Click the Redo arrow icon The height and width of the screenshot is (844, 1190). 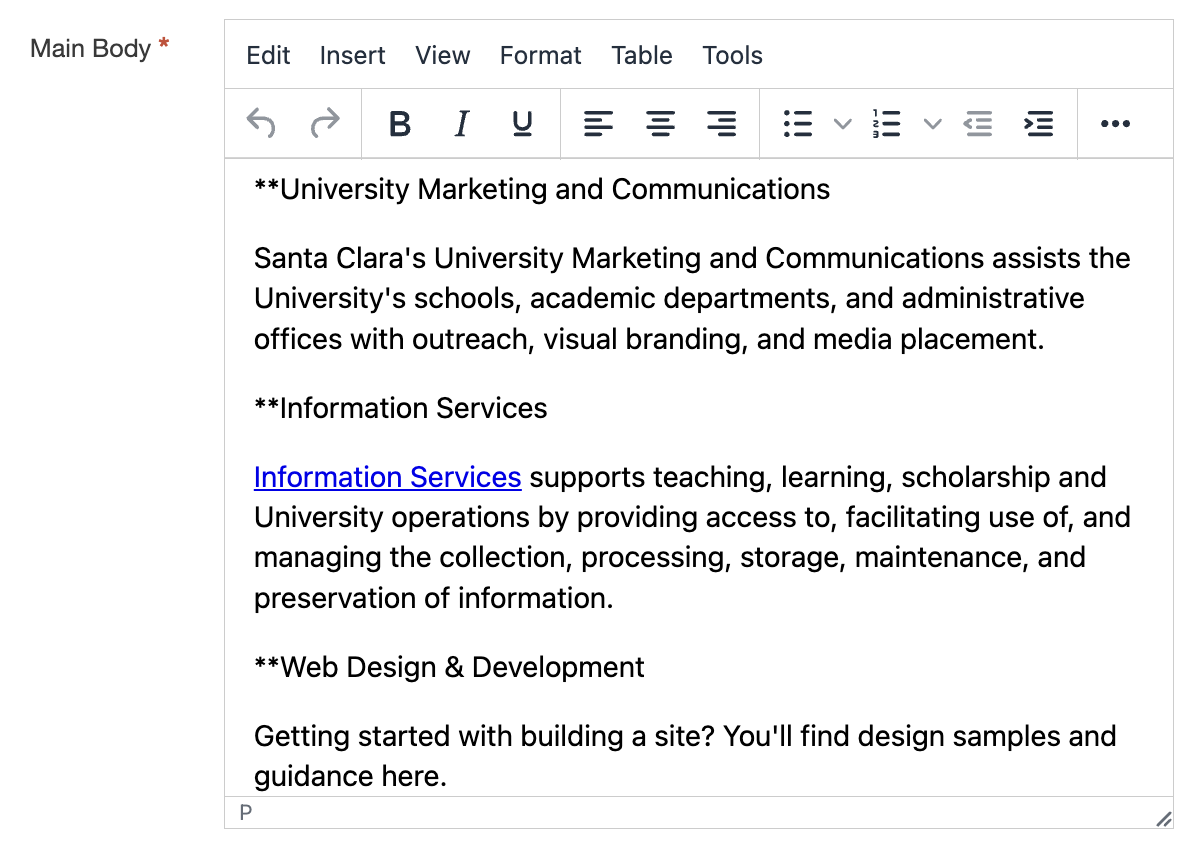pyautogui.click(x=325, y=123)
